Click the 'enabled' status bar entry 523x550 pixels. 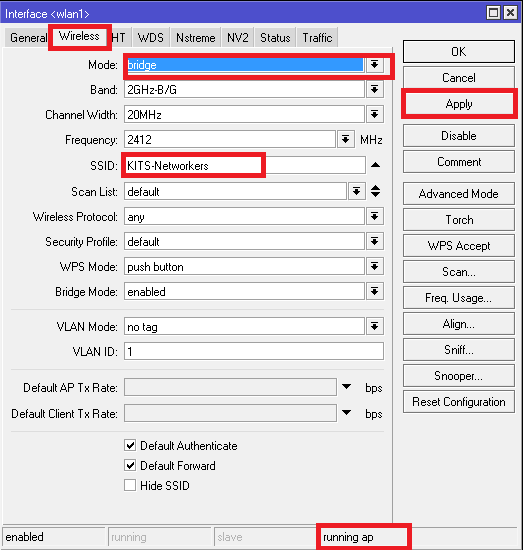click(x=25, y=537)
